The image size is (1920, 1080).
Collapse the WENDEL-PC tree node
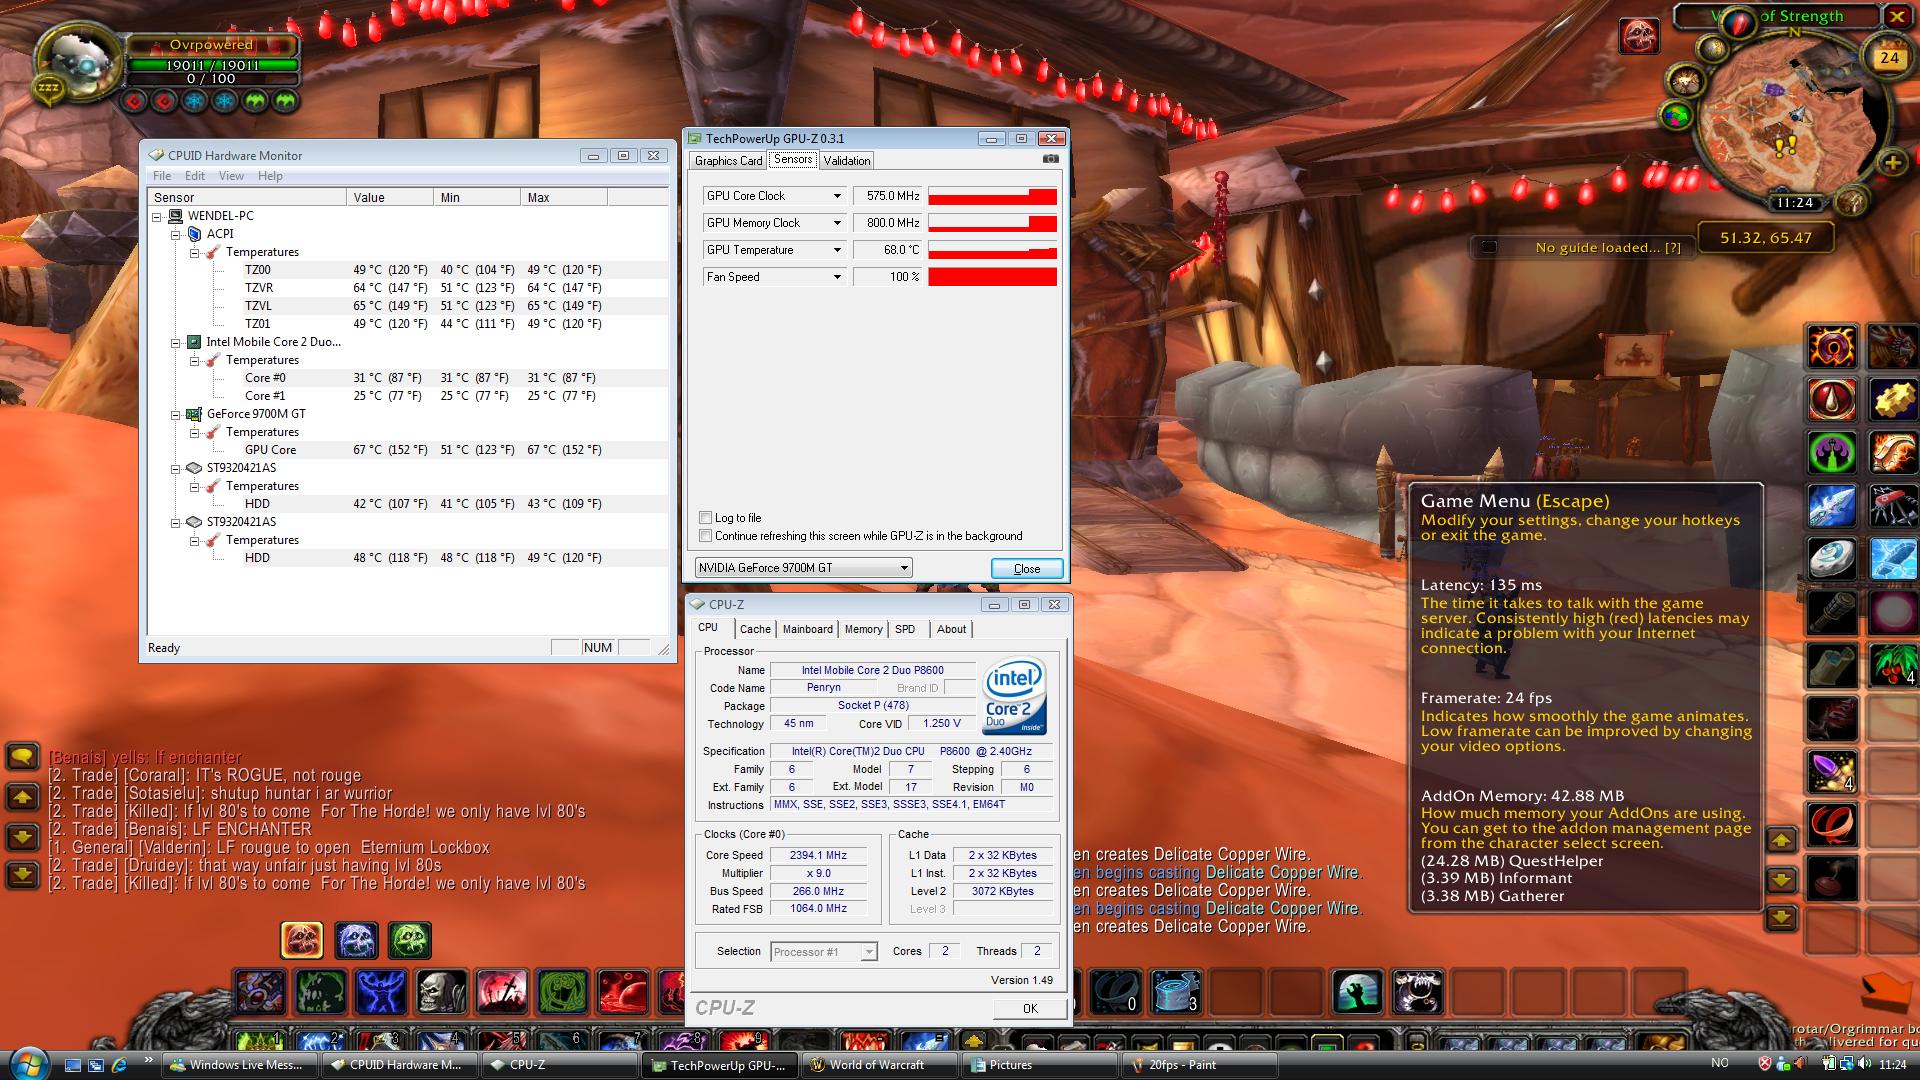(x=157, y=216)
